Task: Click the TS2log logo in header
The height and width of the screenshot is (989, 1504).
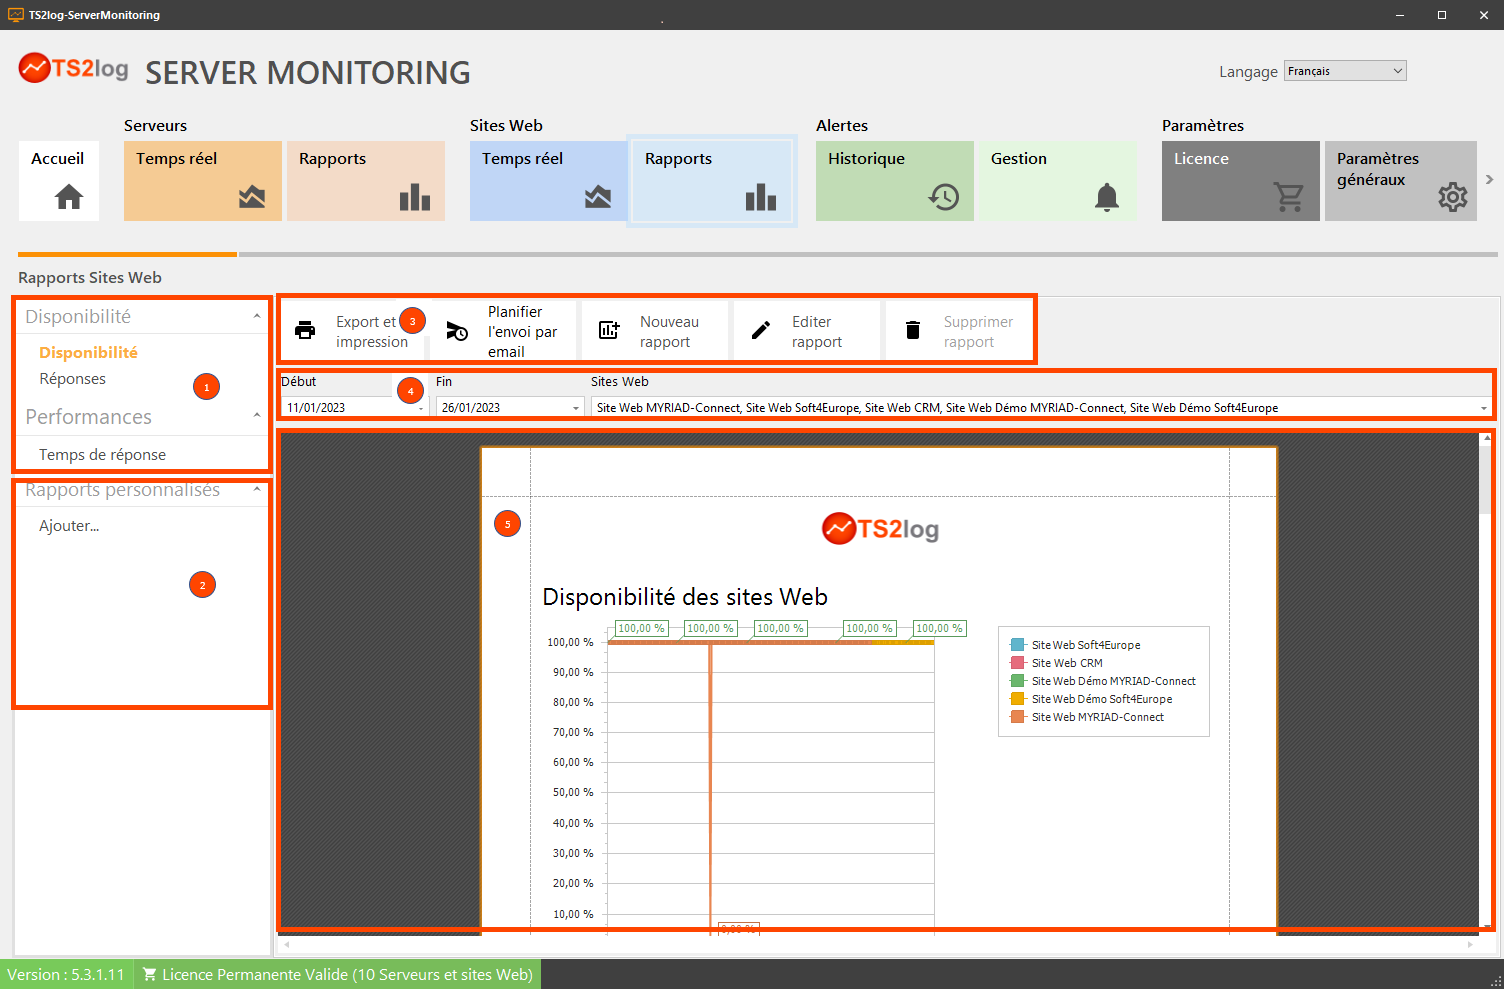Action: pyautogui.click(x=74, y=68)
